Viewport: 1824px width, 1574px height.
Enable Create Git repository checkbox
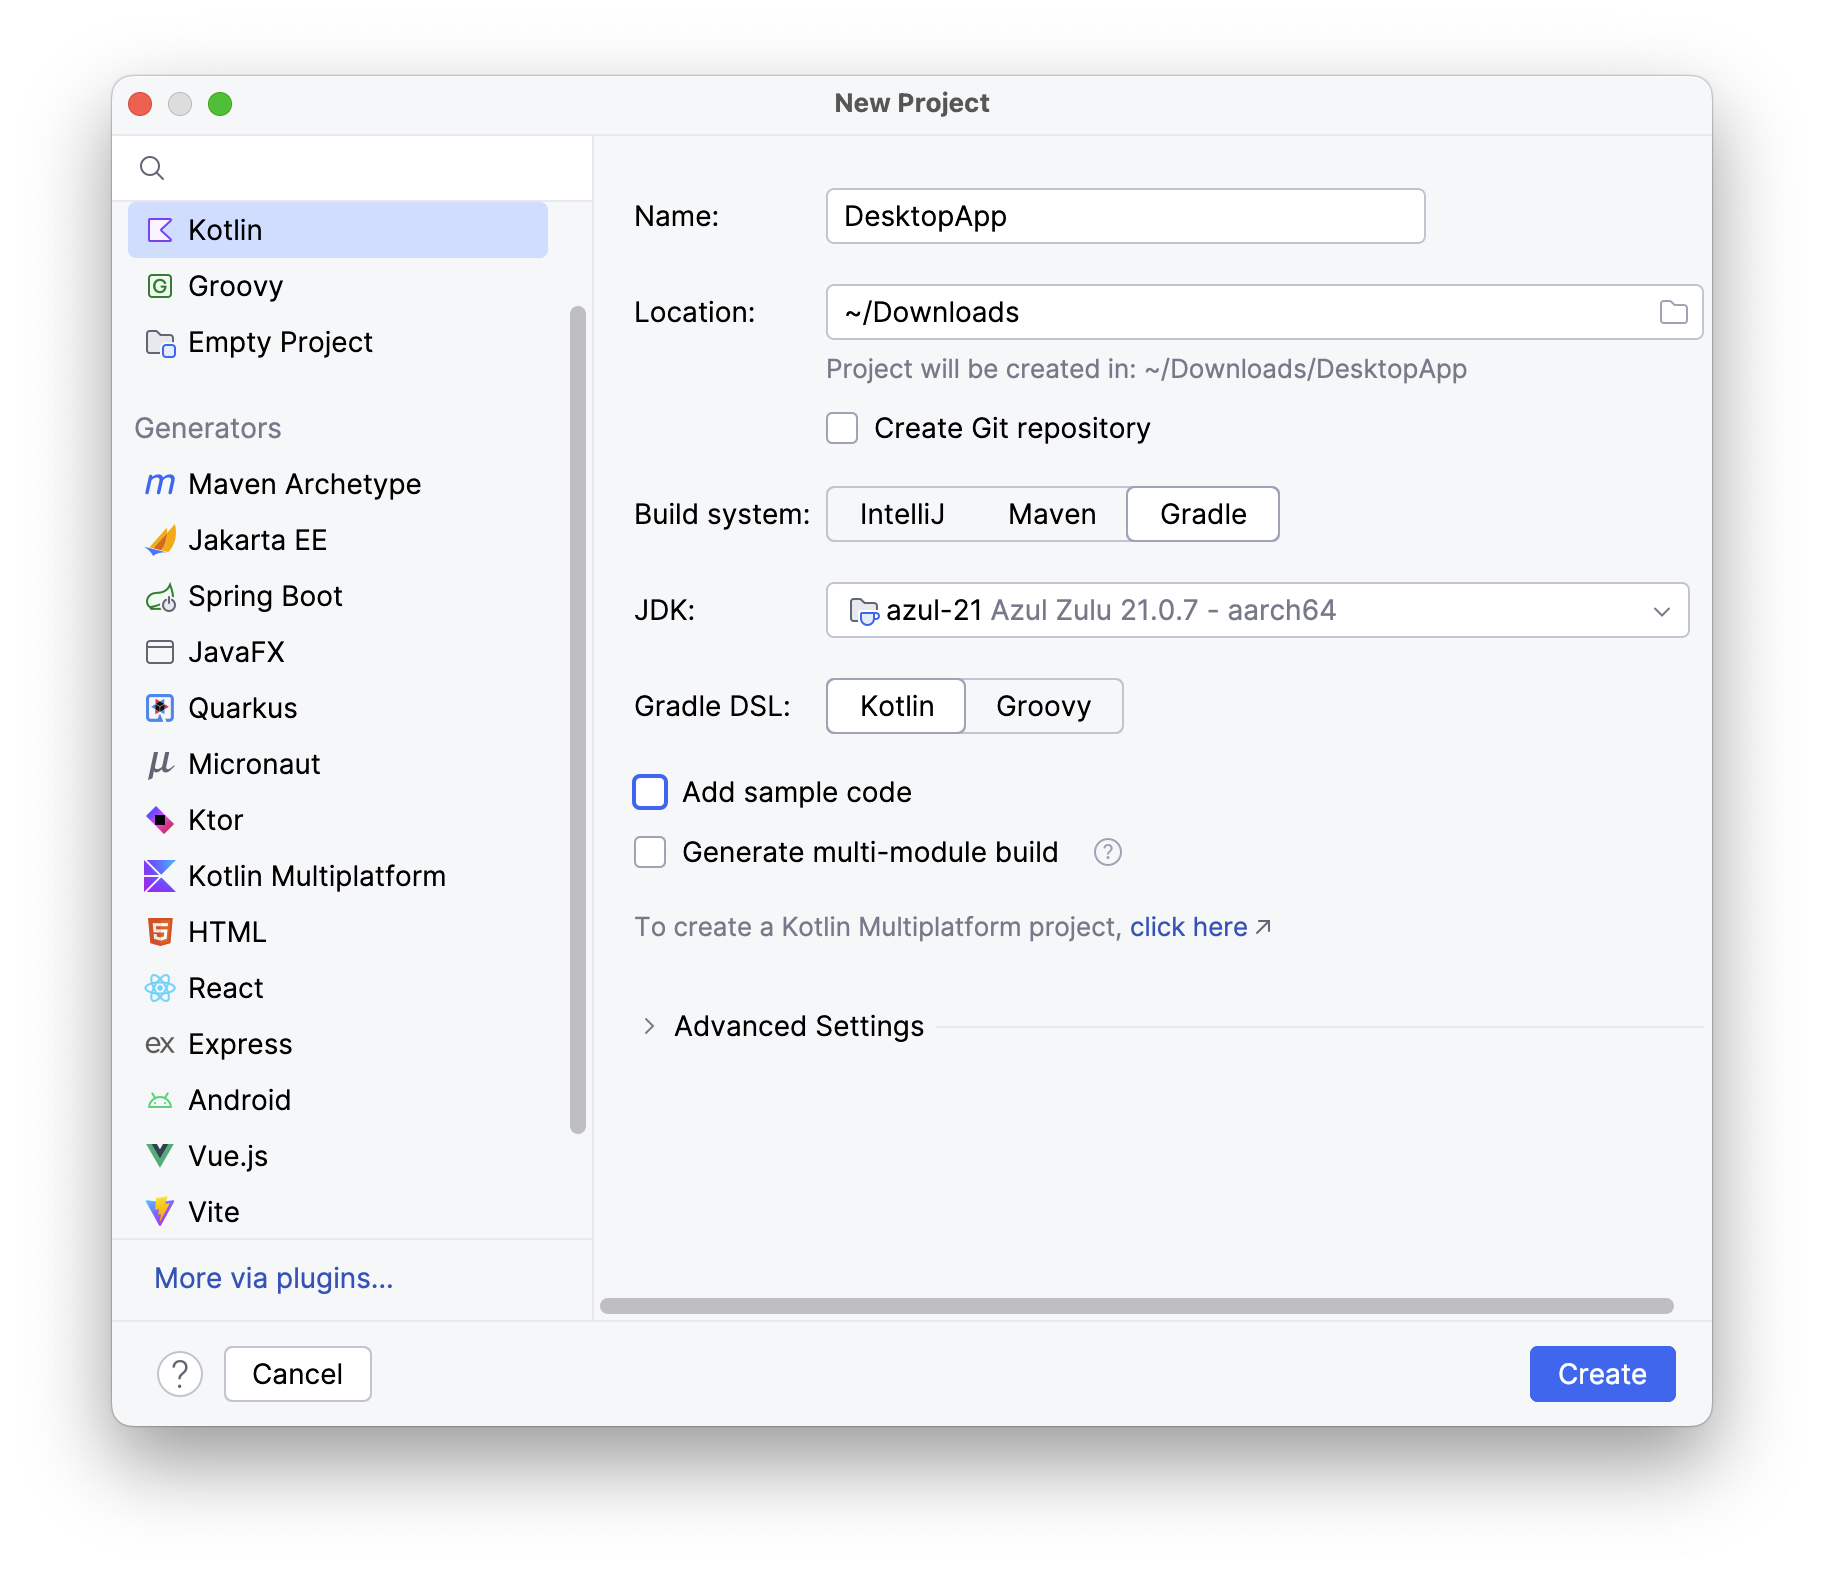click(x=842, y=428)
